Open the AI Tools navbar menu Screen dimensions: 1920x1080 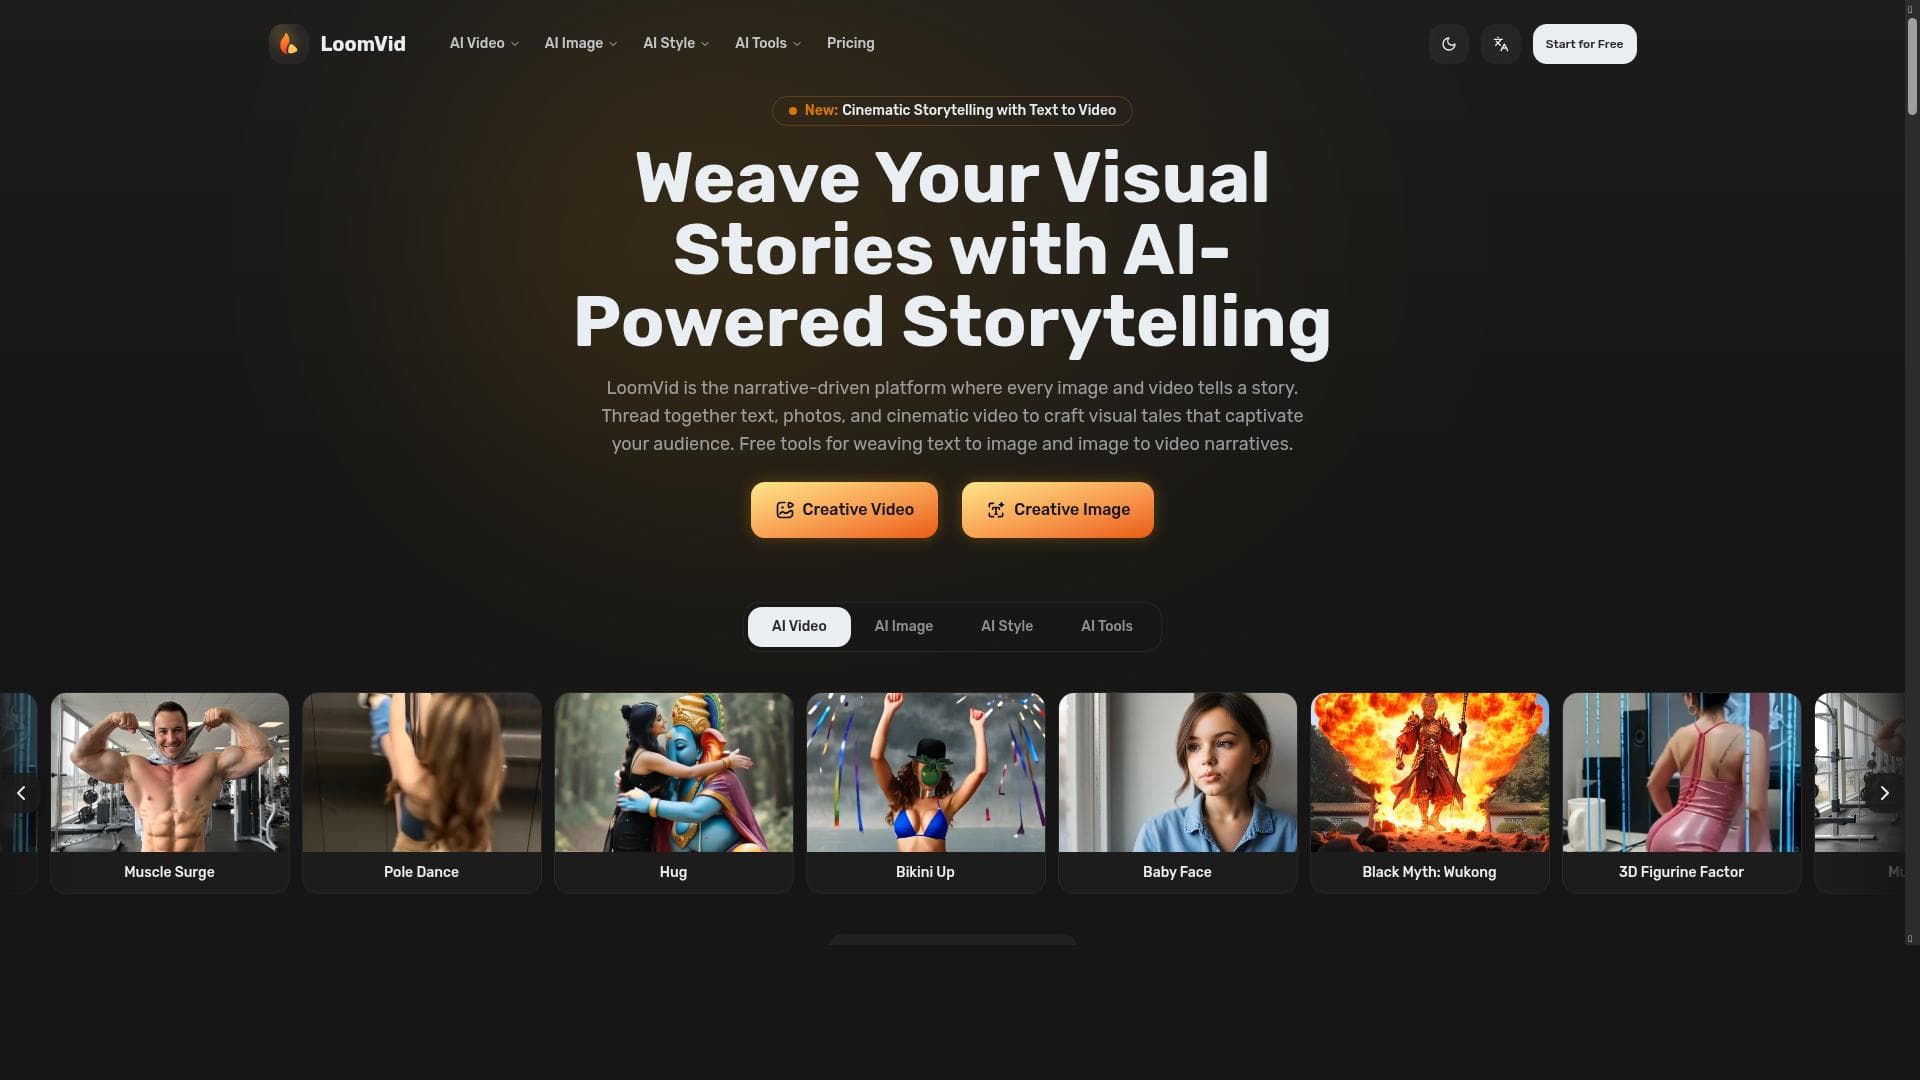point(768,43)
